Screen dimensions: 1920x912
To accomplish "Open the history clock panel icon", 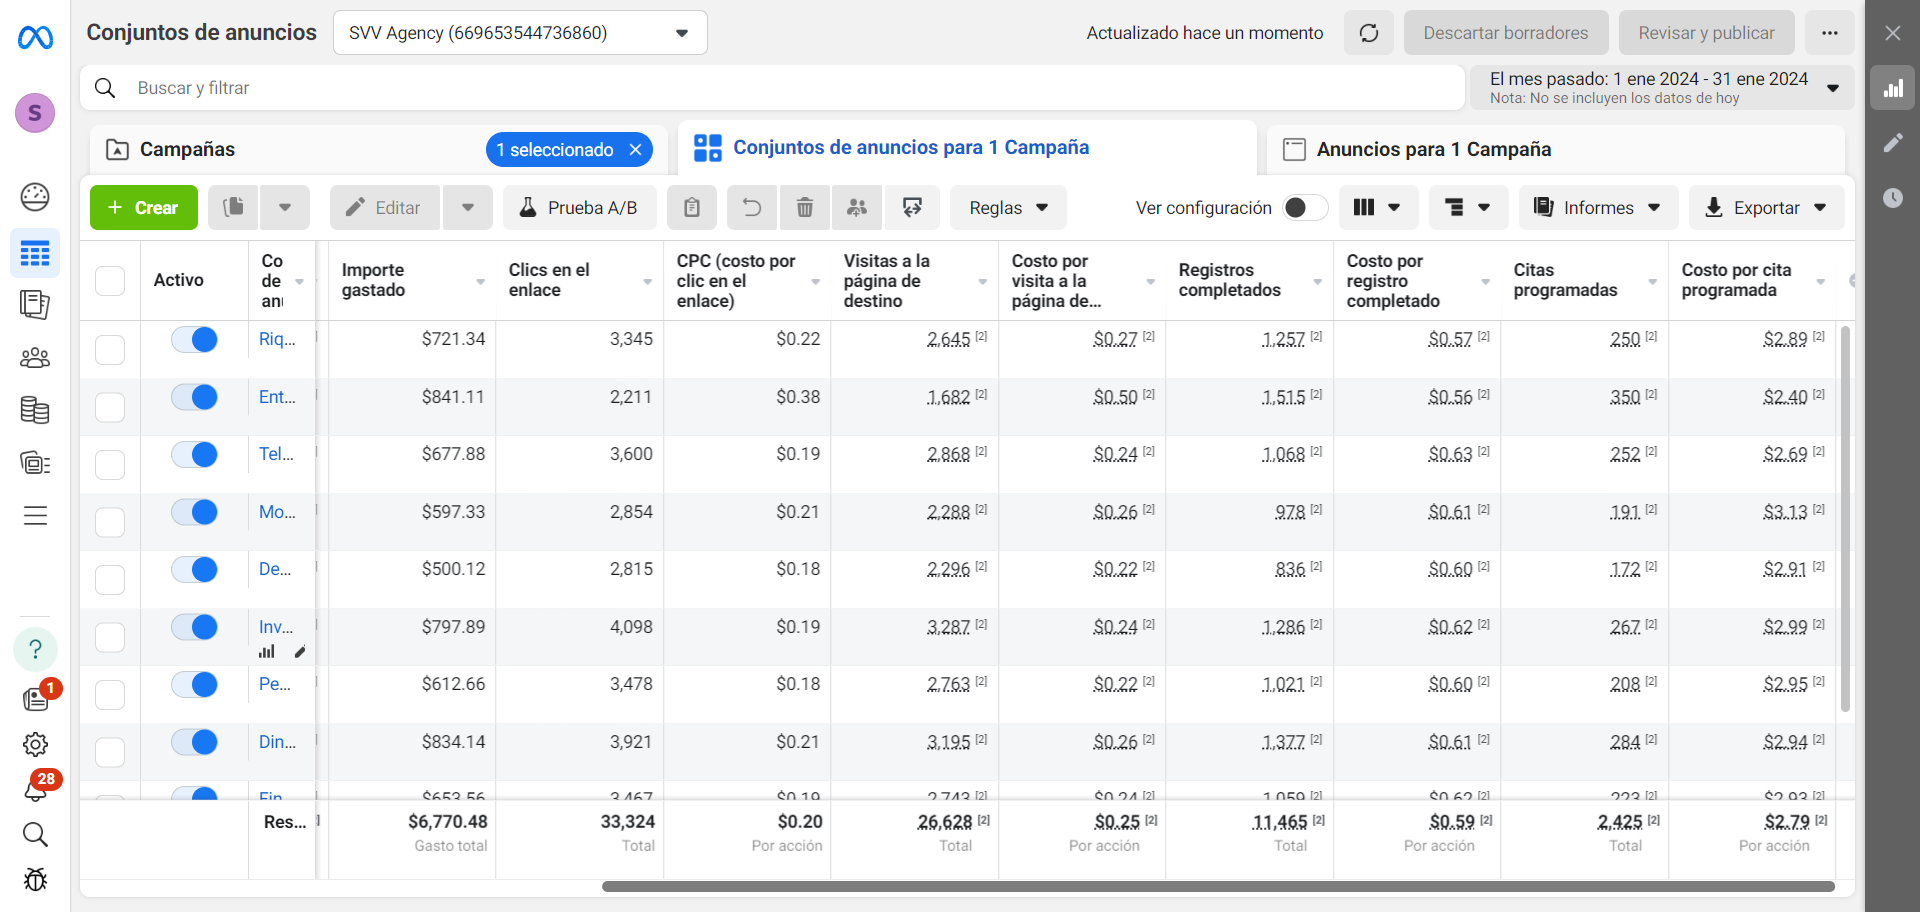I will [x=1893, y=198].
